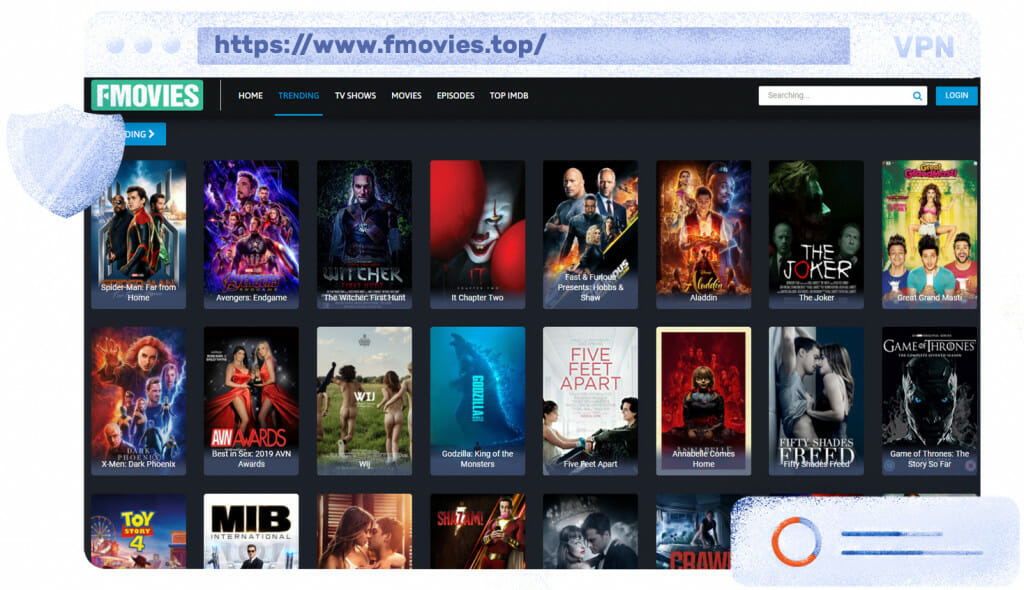Viewport: 1024px width, 590px height.
Task: Open the HOME menu item
Action: click(250, 95)
